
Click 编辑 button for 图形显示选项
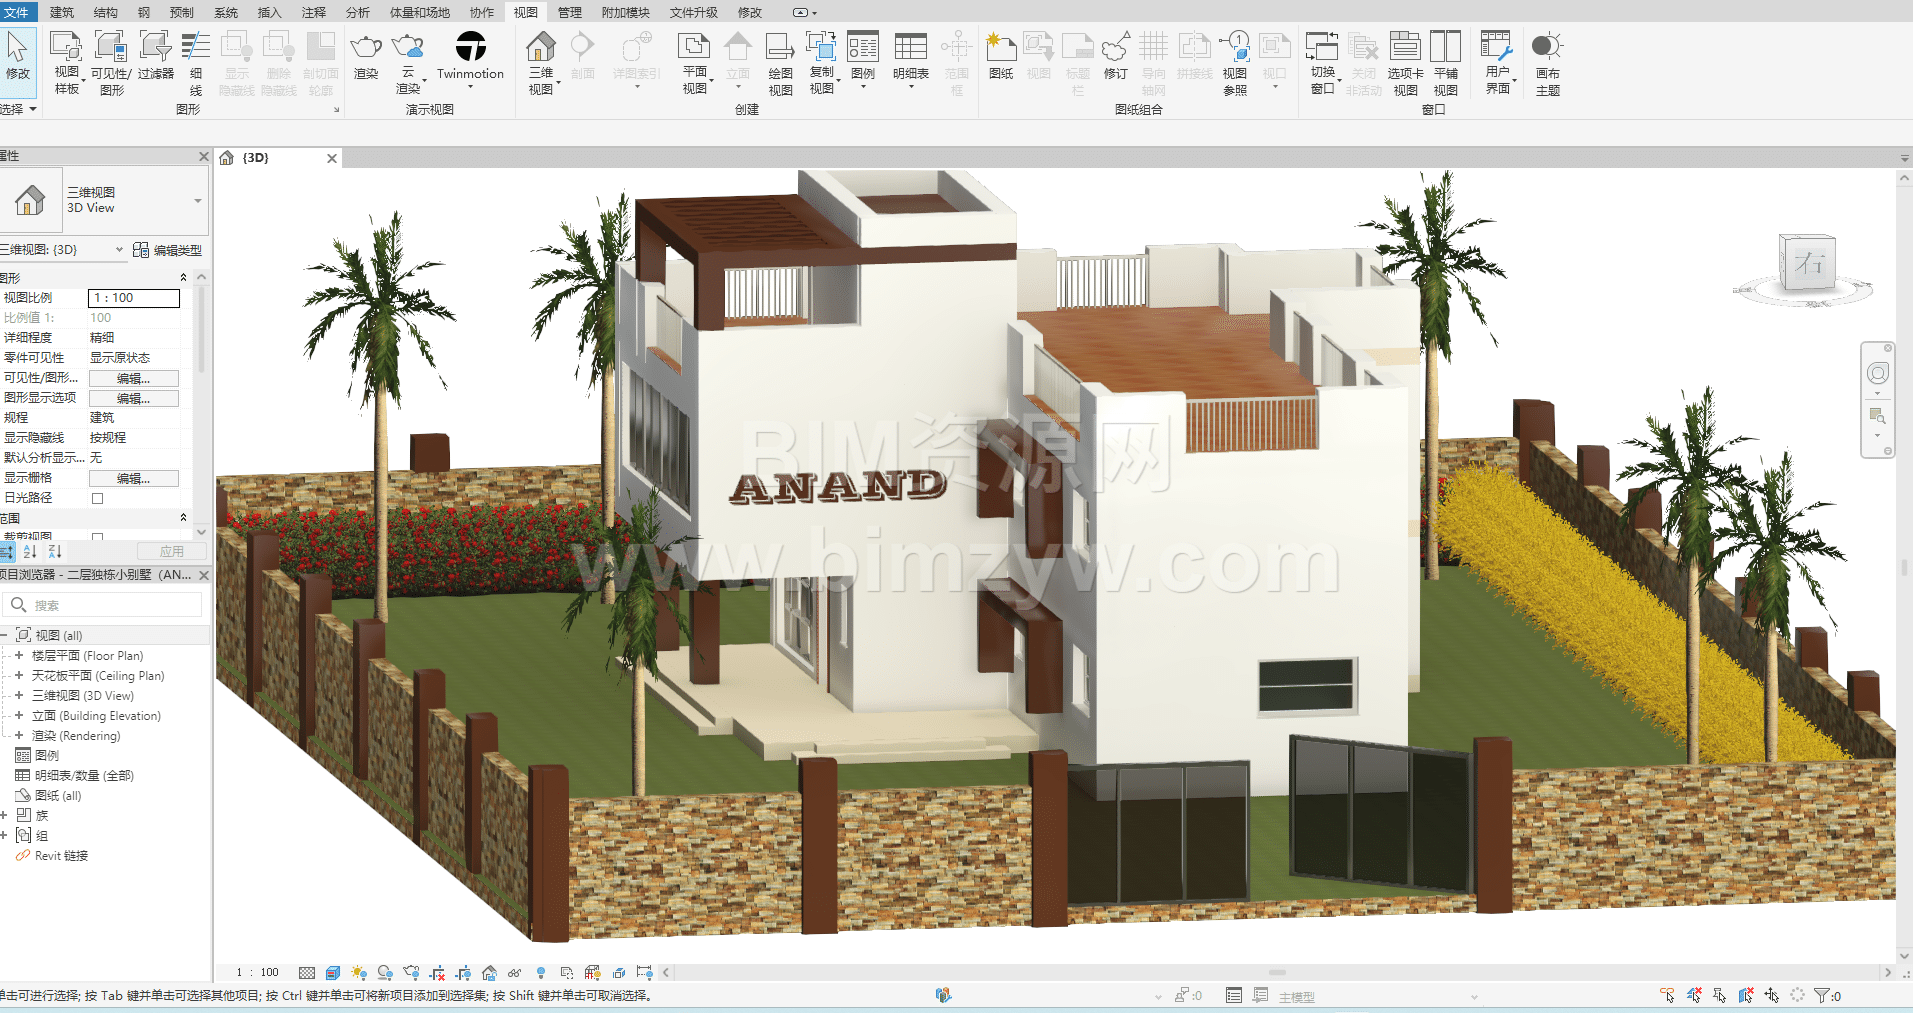133,398
